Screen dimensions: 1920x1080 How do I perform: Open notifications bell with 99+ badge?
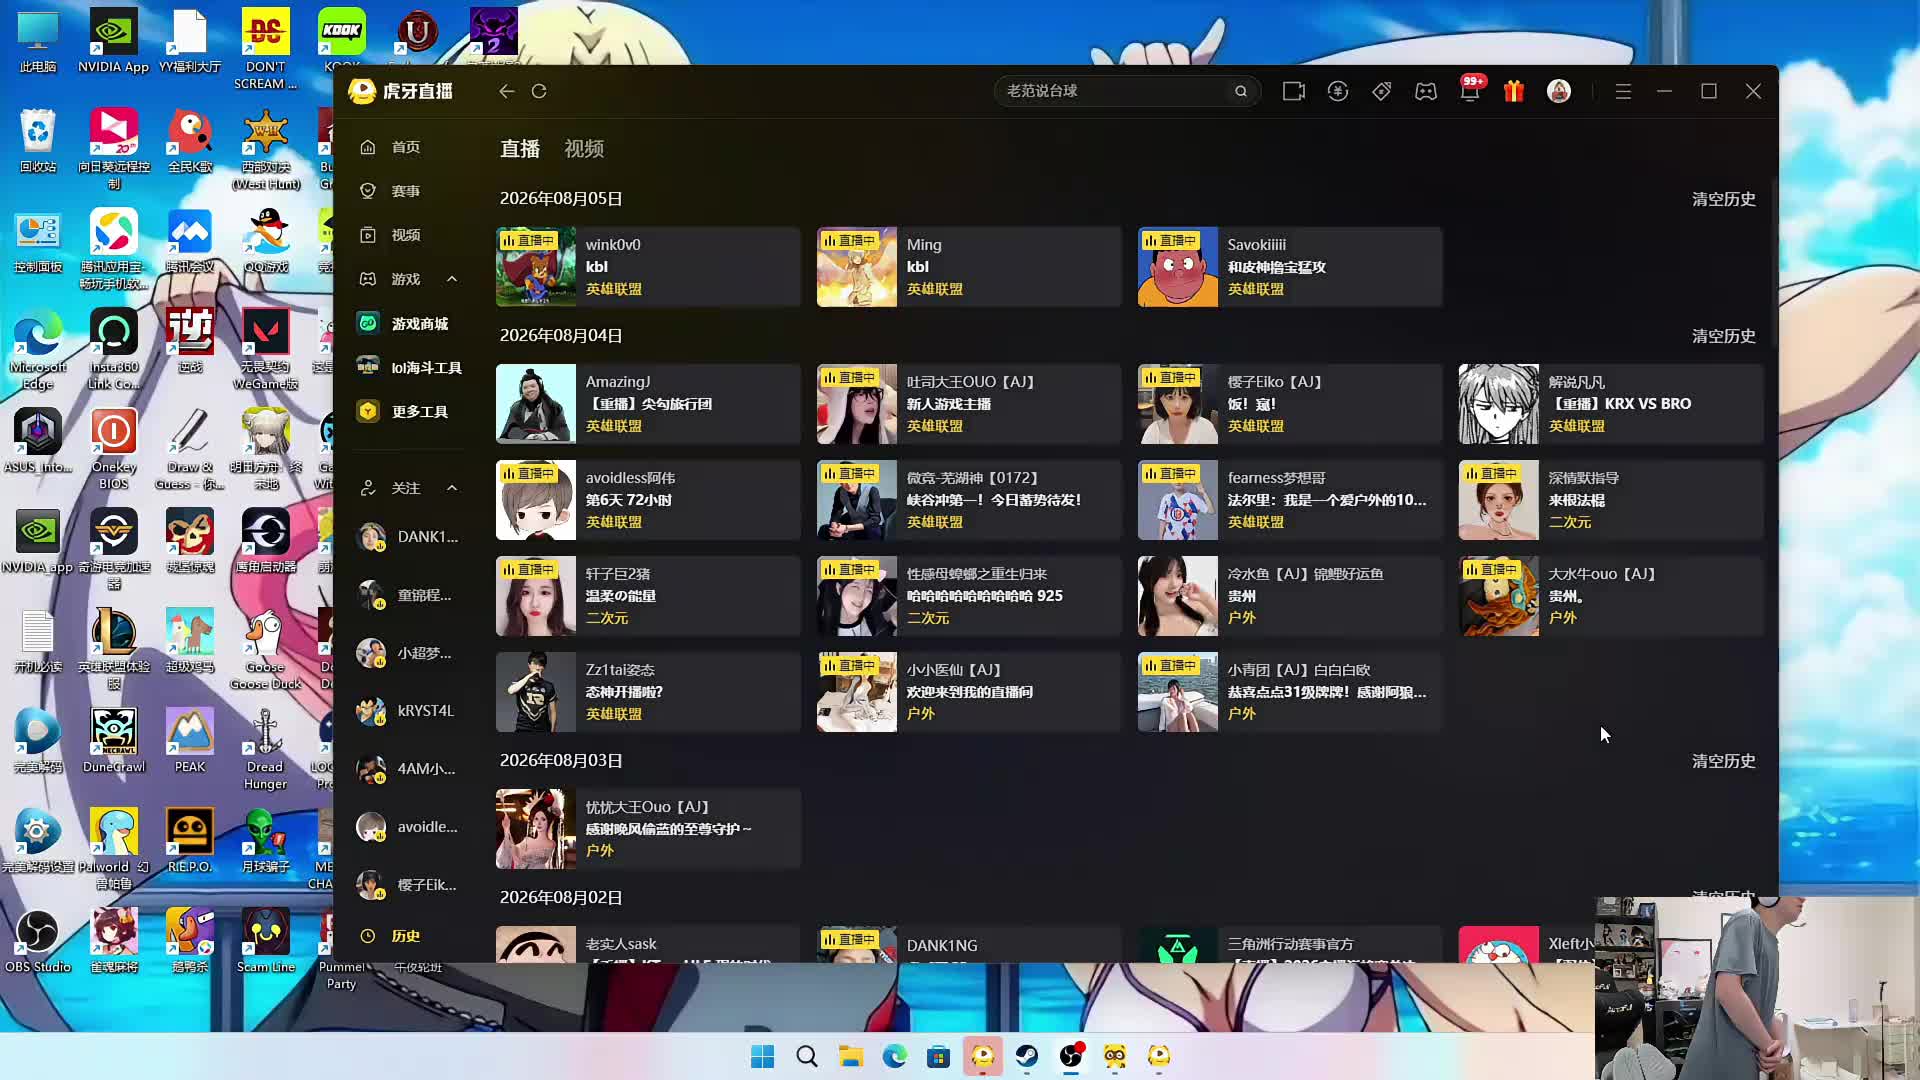(1471, 89)
